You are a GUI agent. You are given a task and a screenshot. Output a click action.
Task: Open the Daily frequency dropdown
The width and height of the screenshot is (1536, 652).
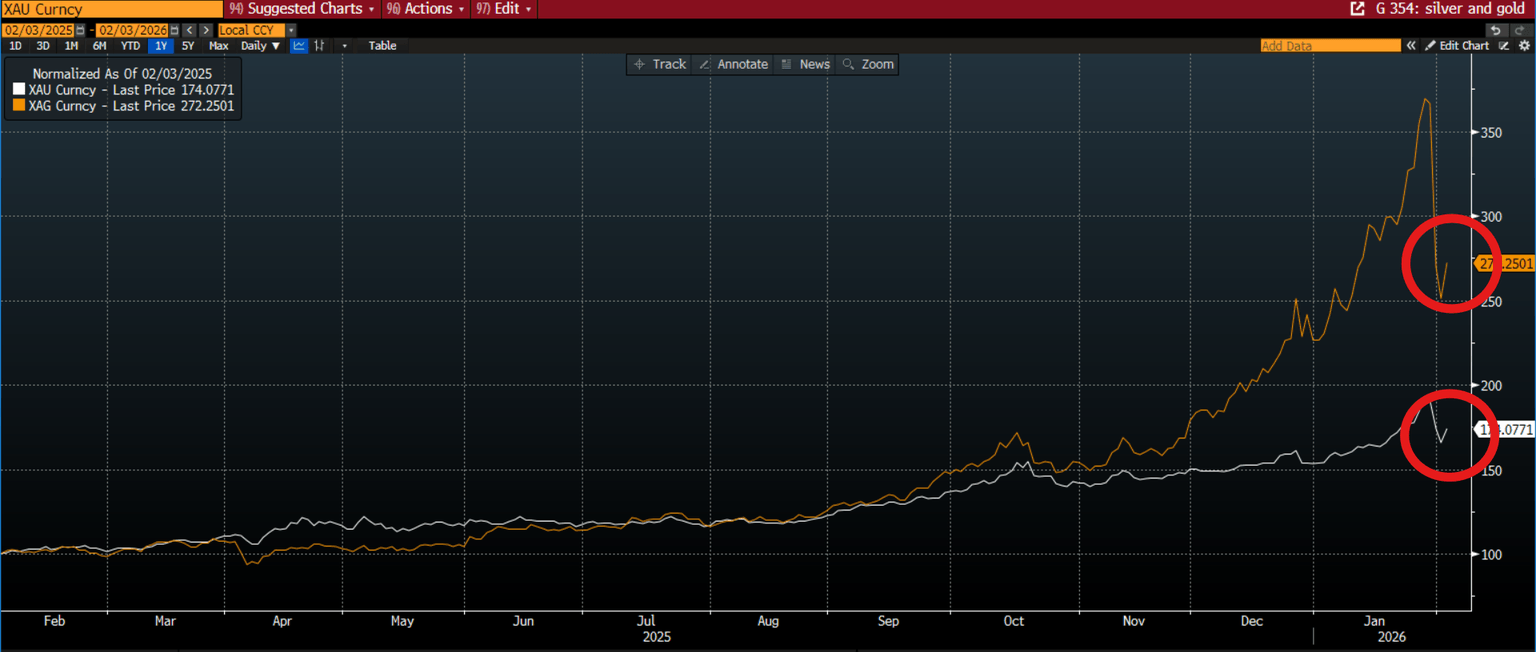tap(258, 45)
